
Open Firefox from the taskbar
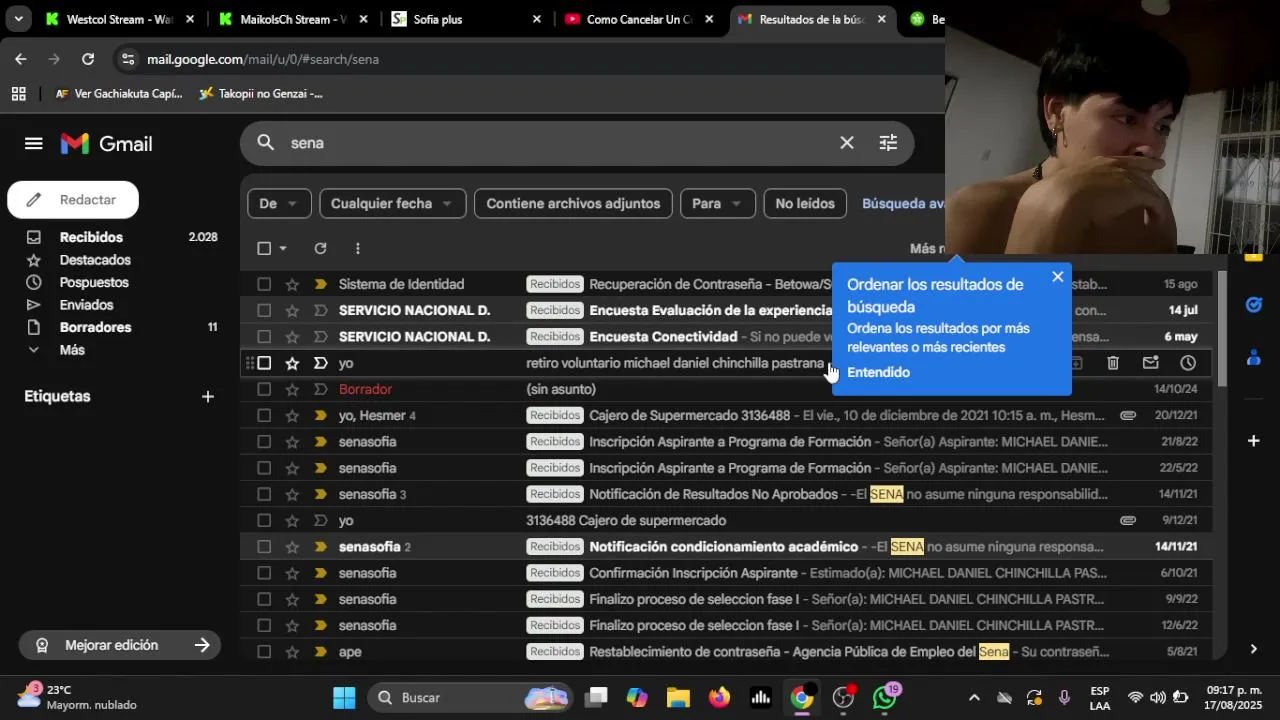pyautogui.click(x=720, y=697)
